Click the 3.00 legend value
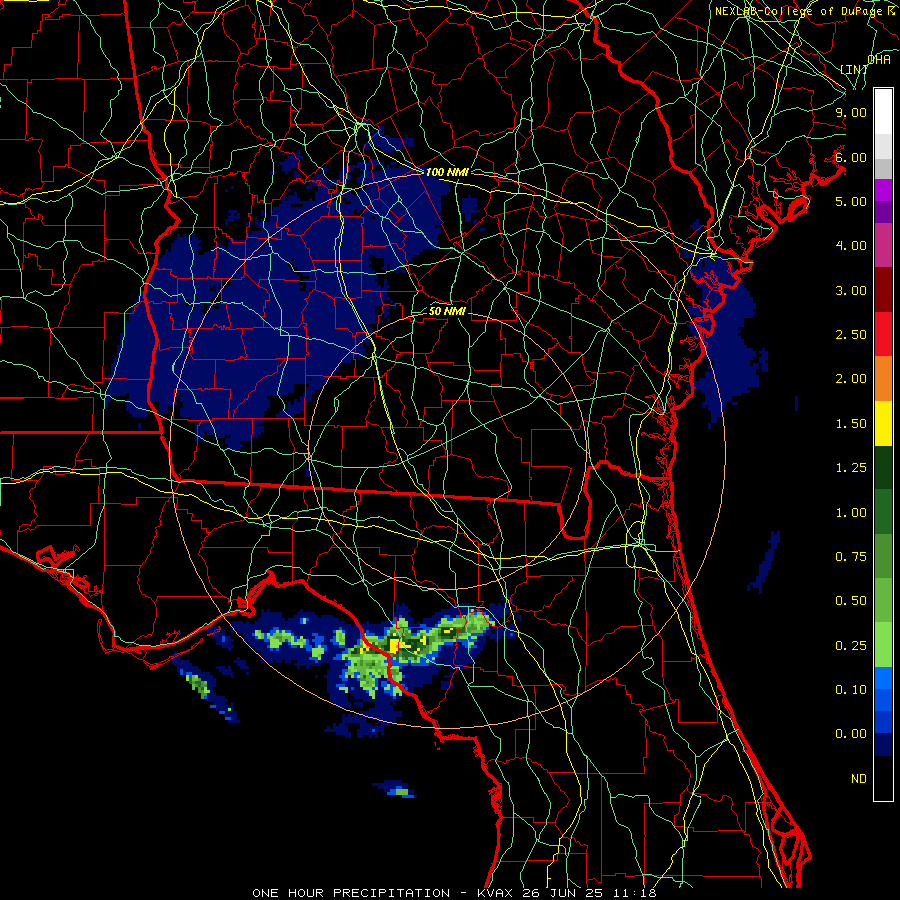 [851, 290]
